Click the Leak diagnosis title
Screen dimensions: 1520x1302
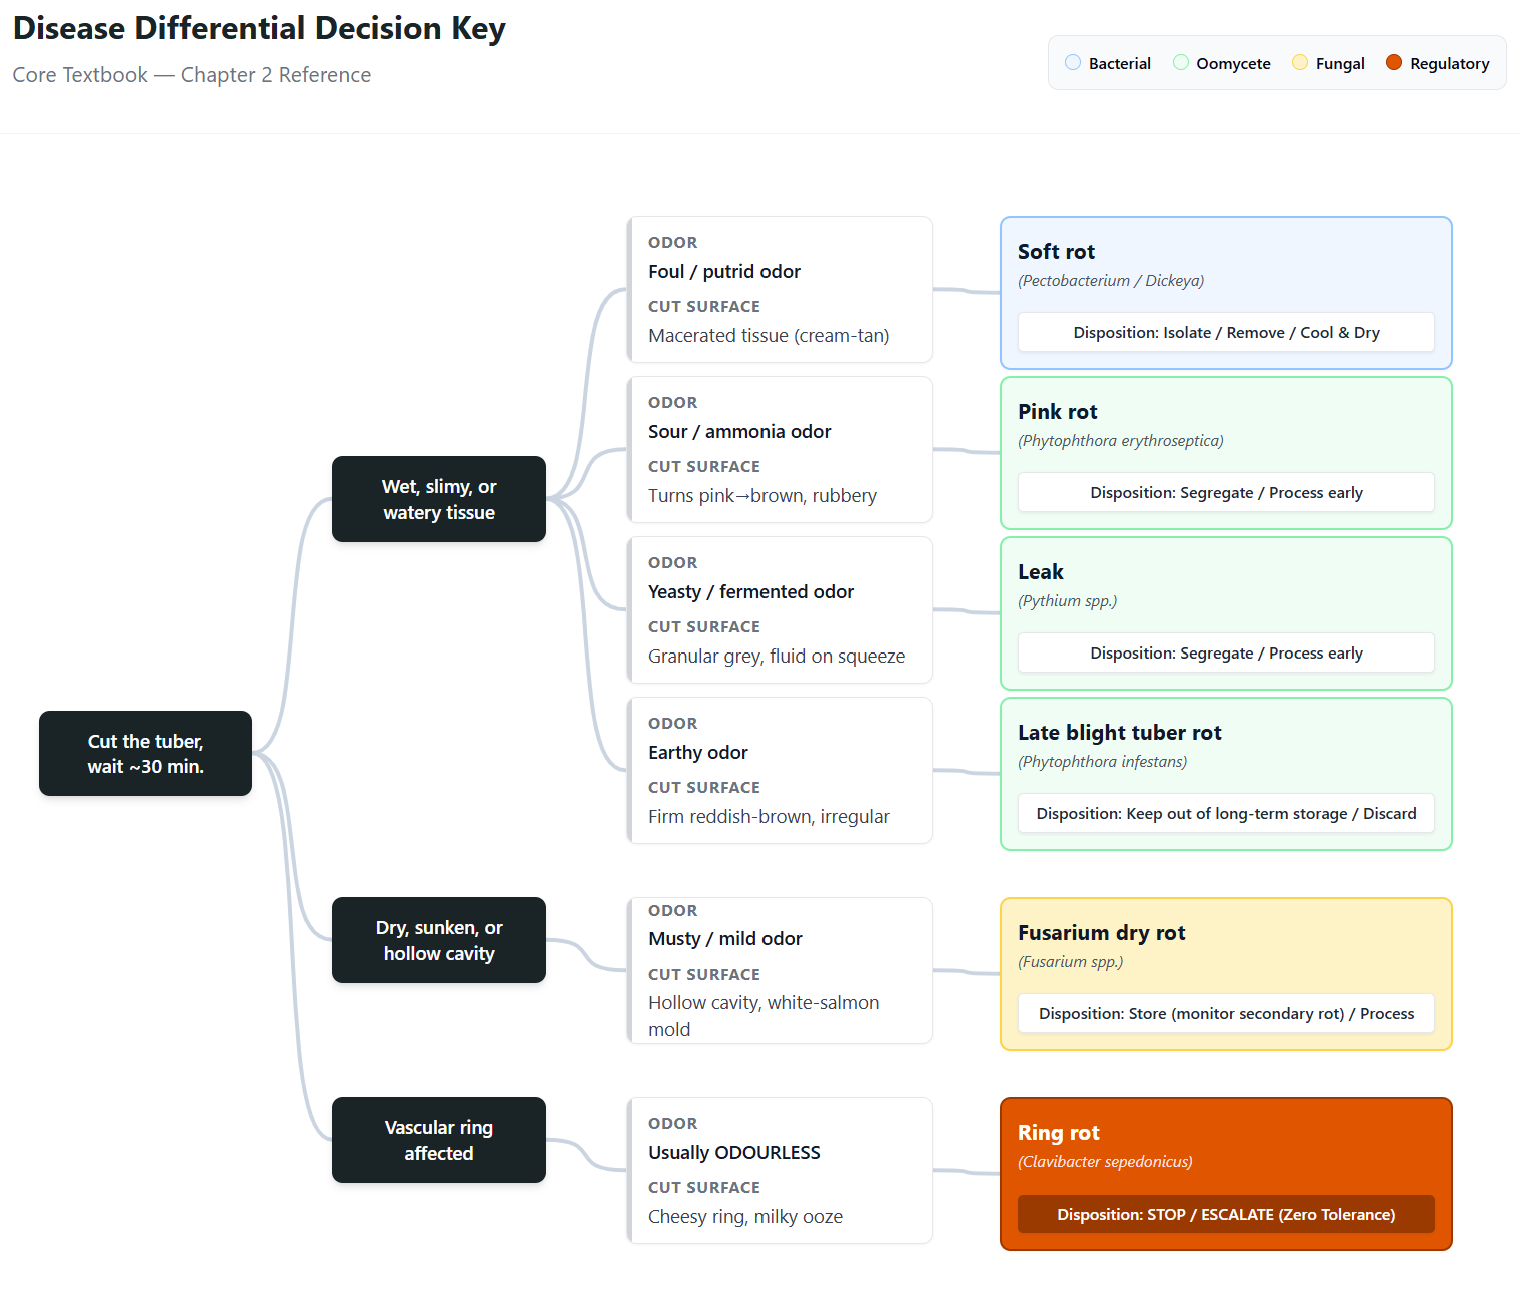[x=1040, y=572]
